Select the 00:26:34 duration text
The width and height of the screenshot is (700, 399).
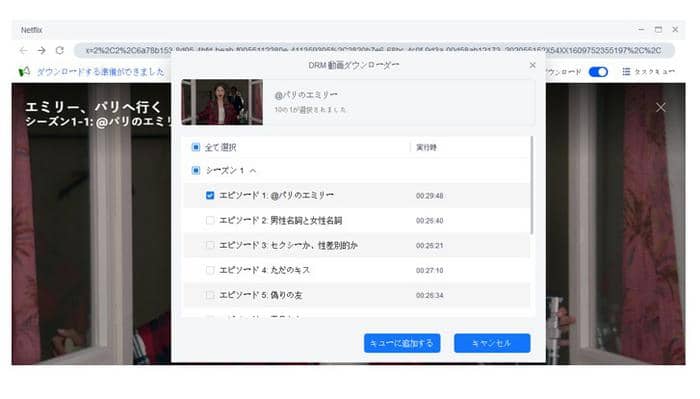tap(429, 295)
